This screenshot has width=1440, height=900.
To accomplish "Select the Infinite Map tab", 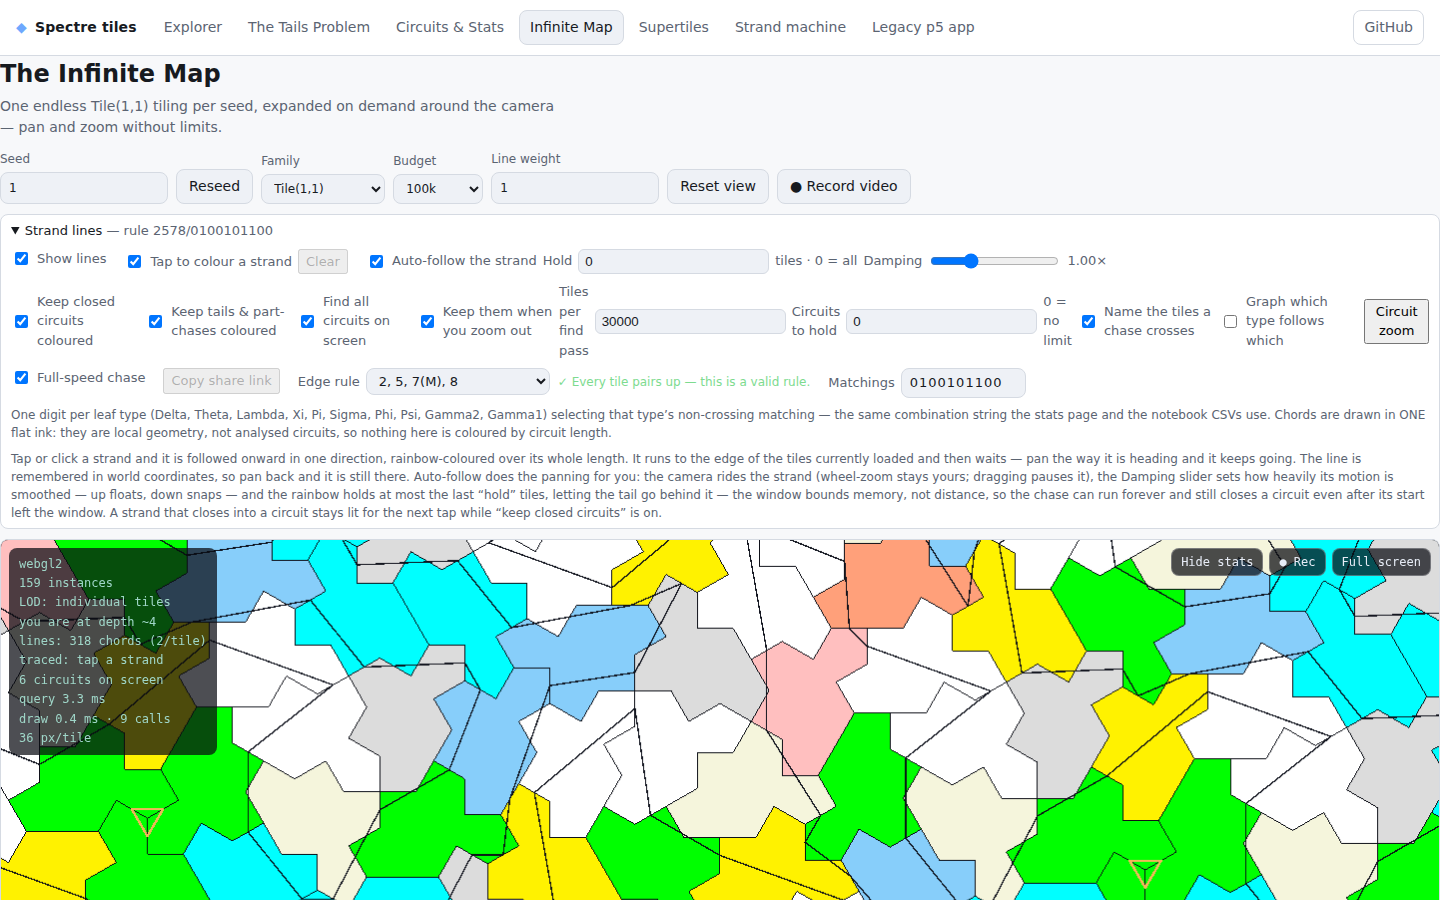I will pyautogui.click(x=571, y=28).
